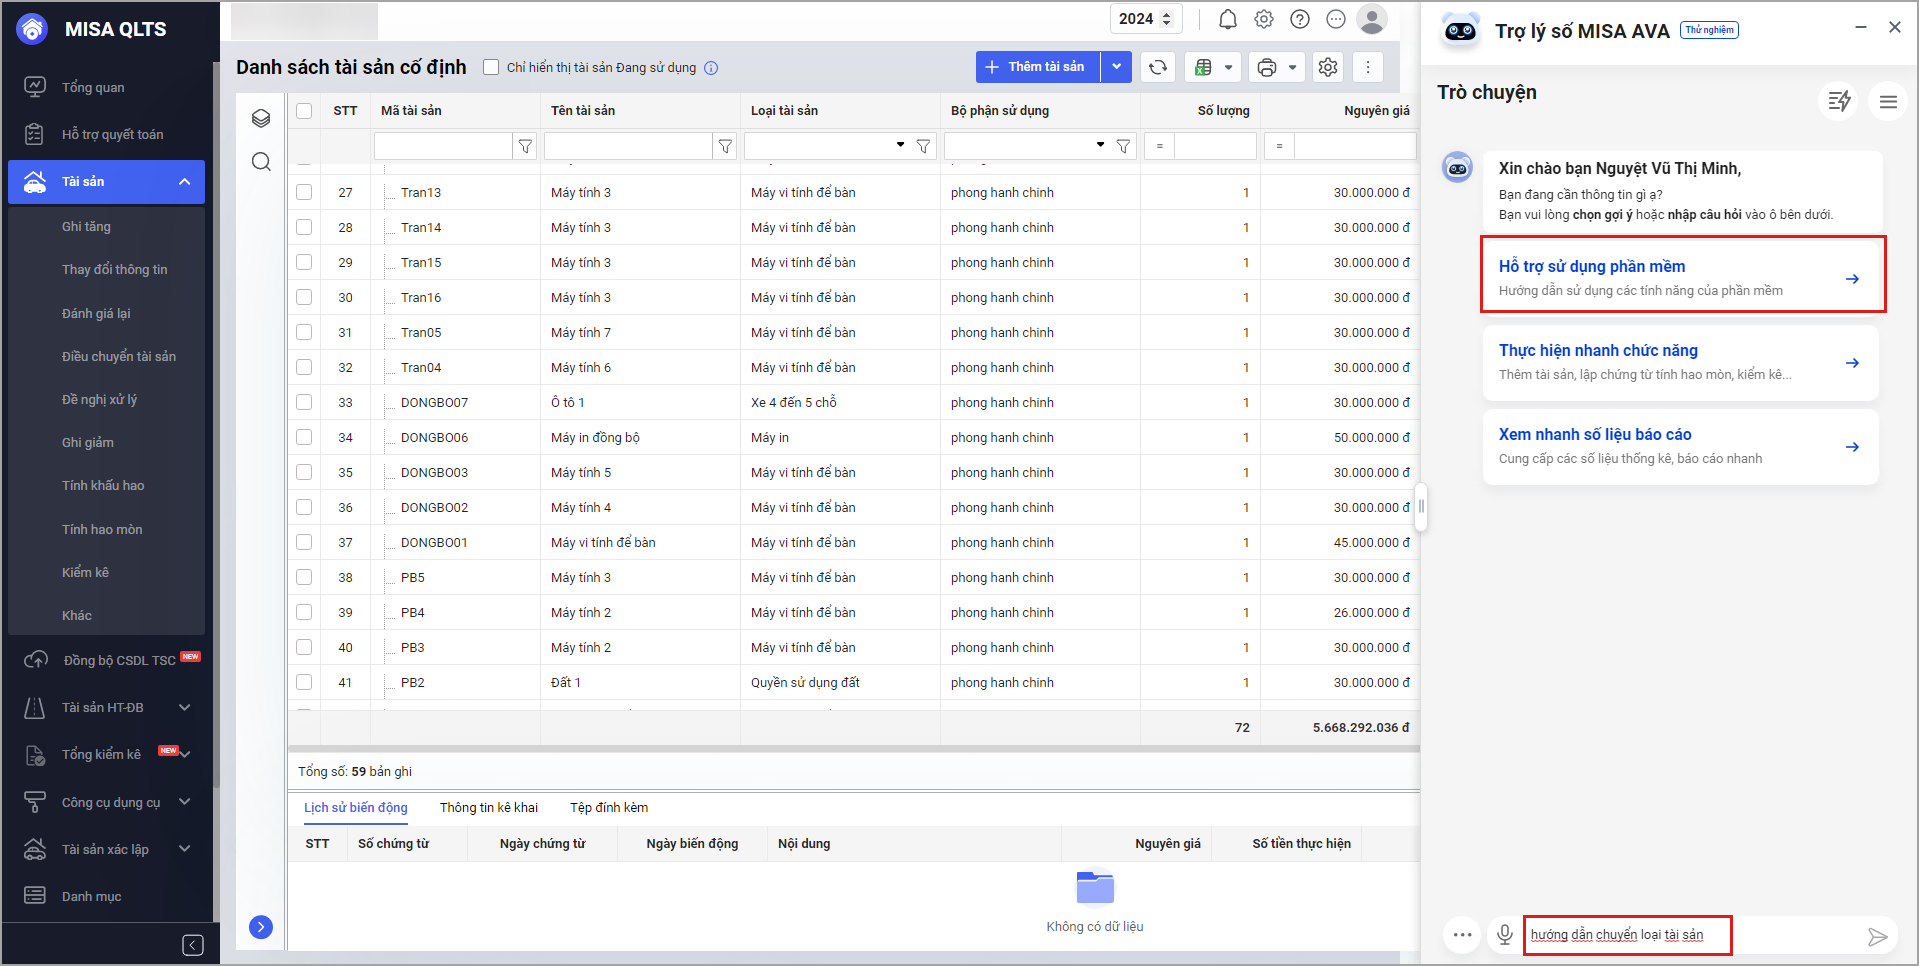Screen dimensions: 1919x966
Task: Click the search magnifier icon beside table
Action: [261, 162]
